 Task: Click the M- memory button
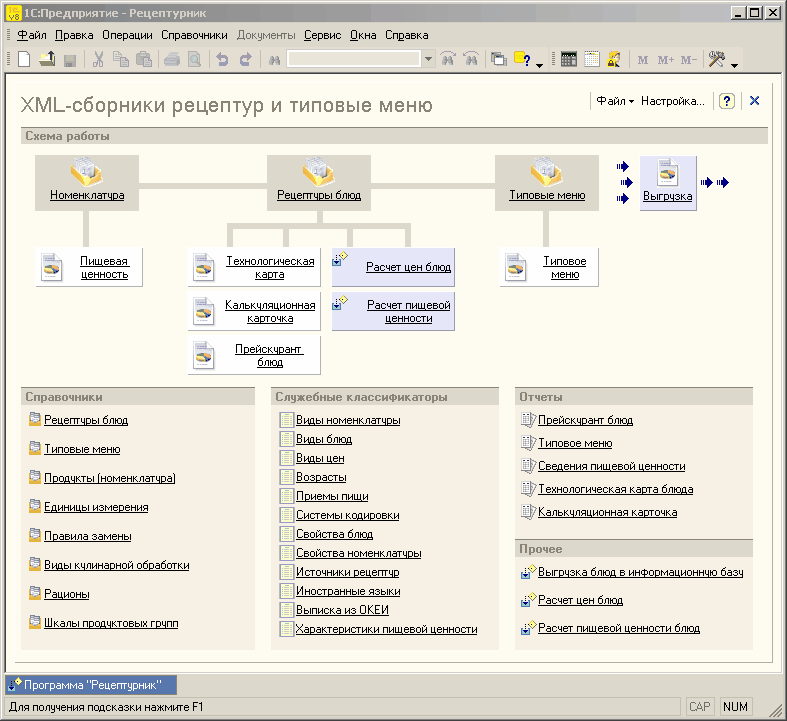[x=689, y=60]
